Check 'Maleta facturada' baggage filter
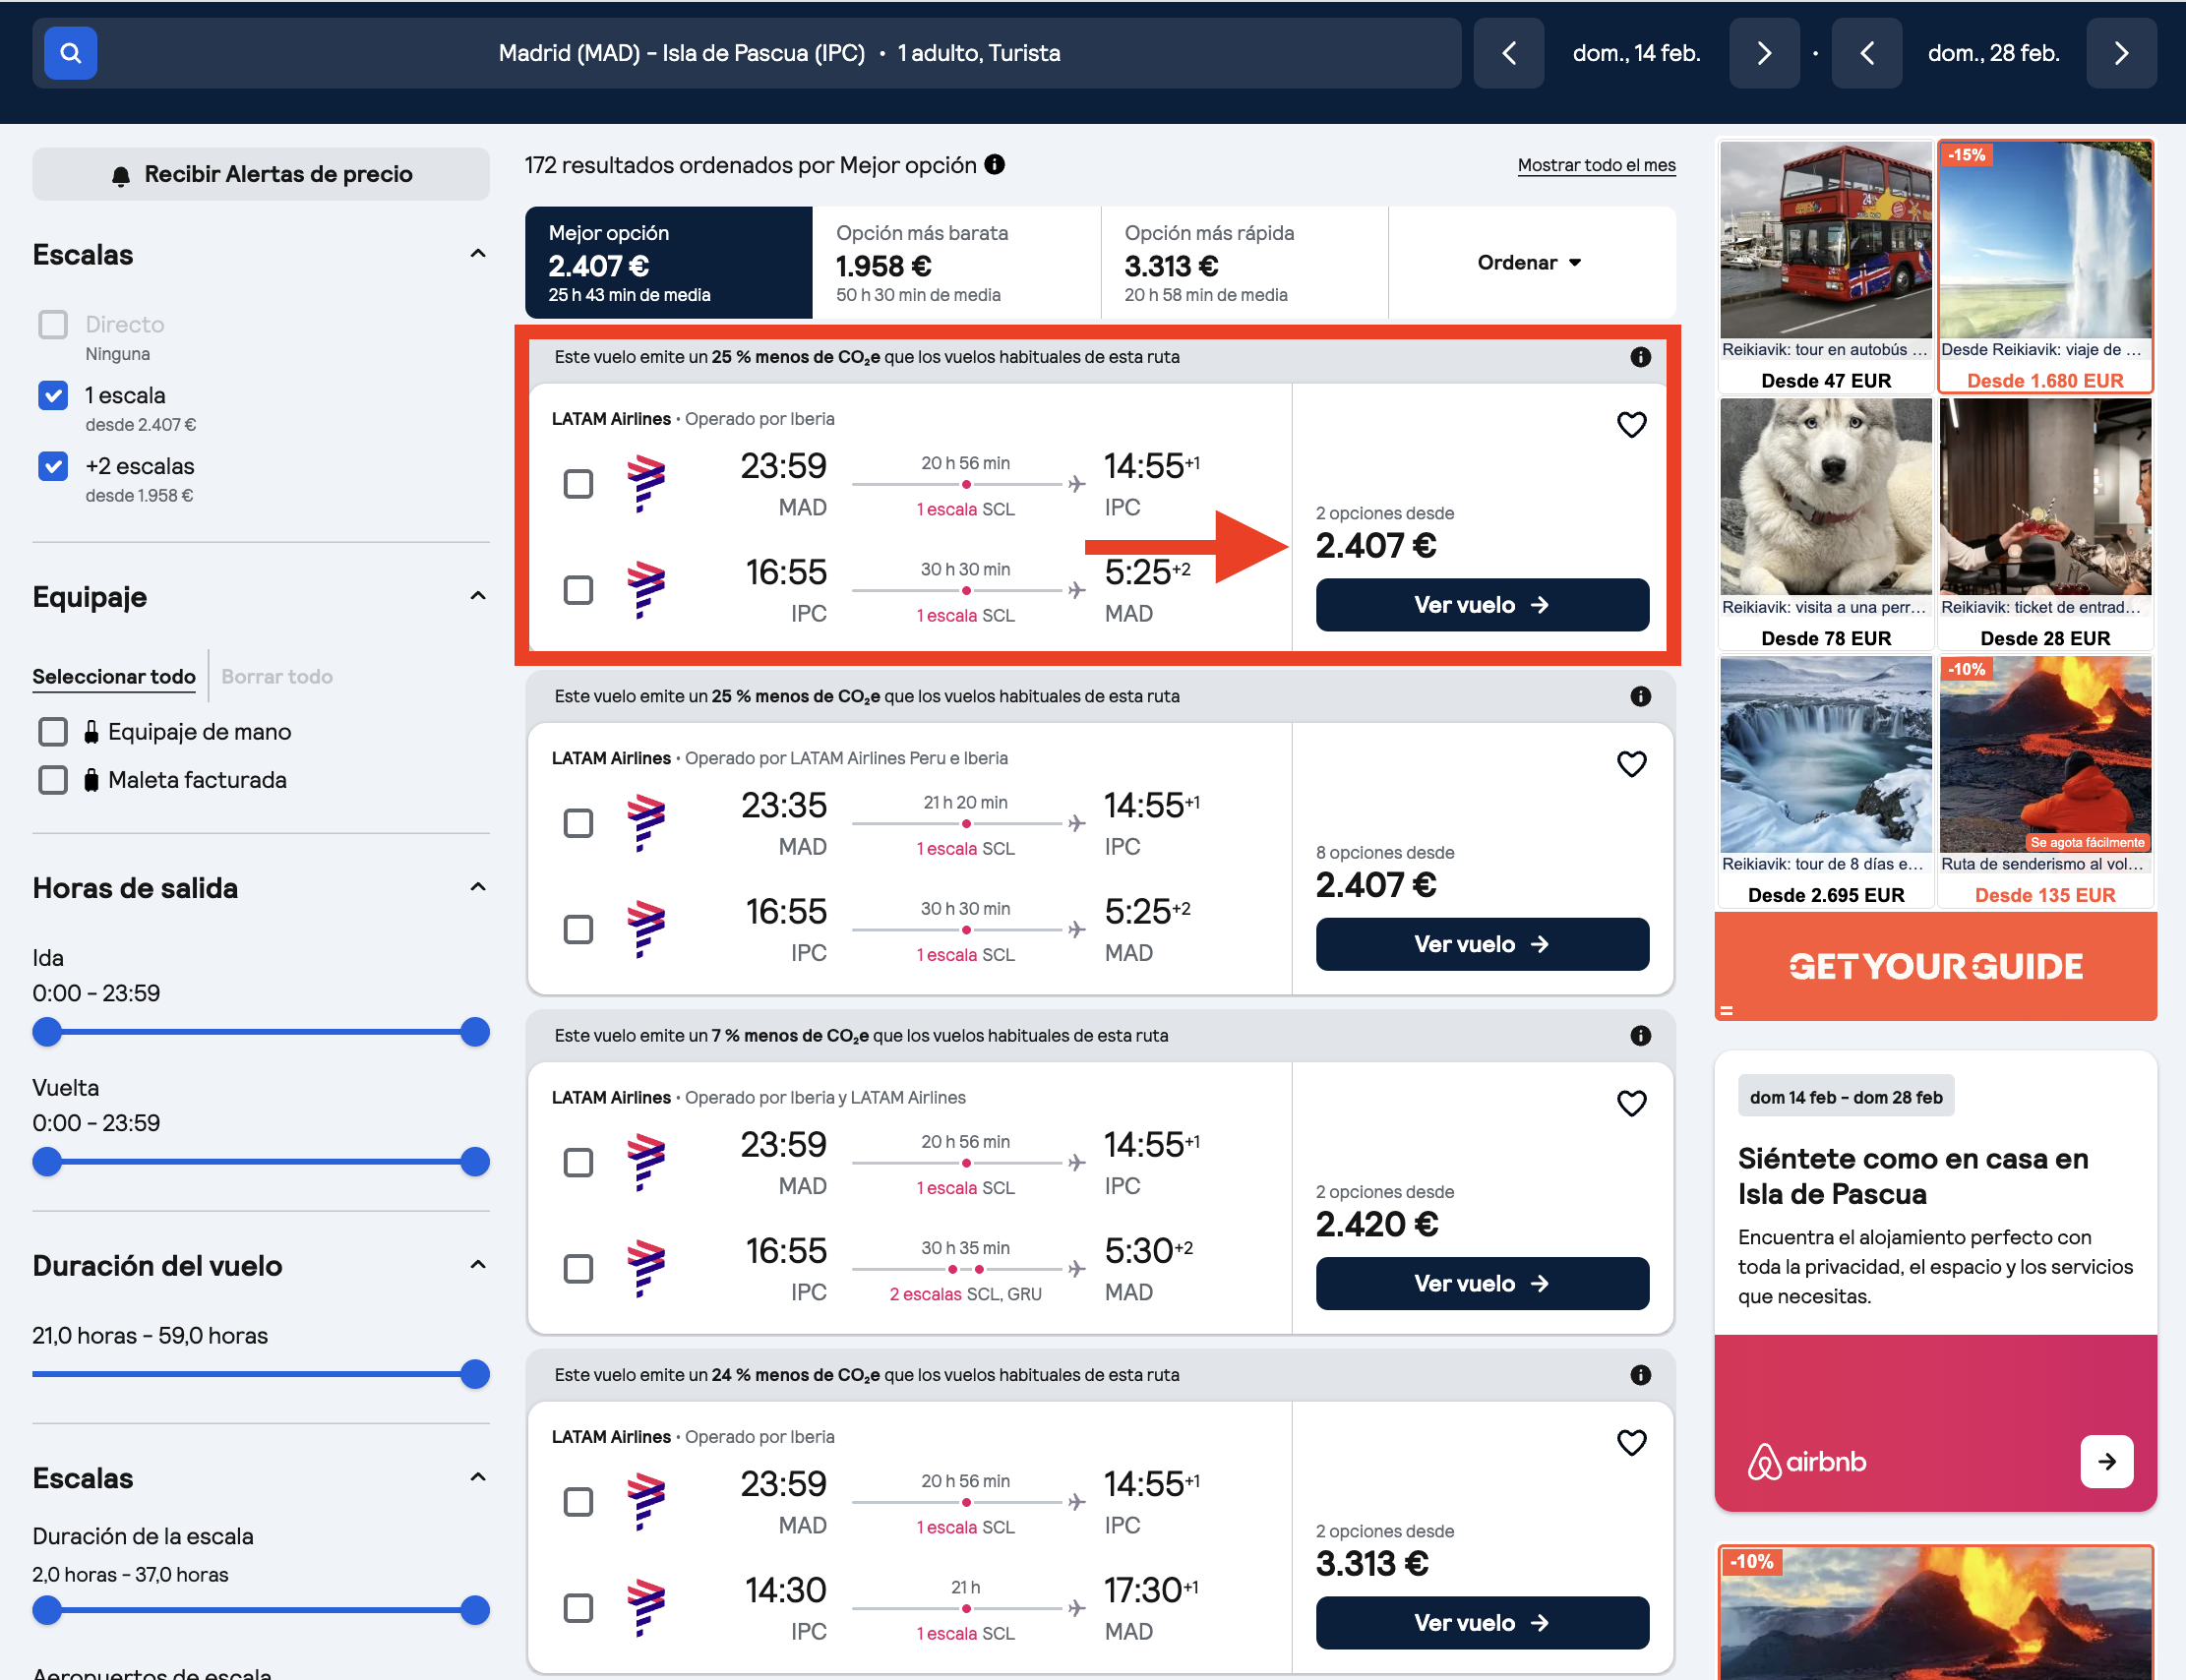Screen dimensions: 2186x1680 pos(53,780)
